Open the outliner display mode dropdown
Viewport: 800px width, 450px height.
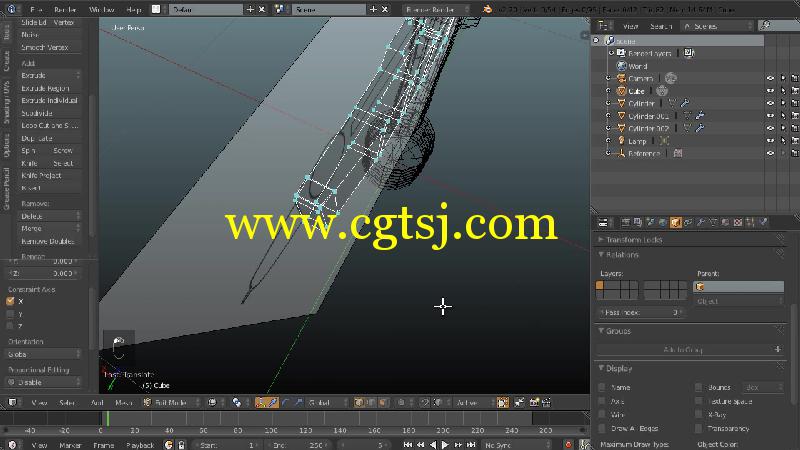coord(718,26)
